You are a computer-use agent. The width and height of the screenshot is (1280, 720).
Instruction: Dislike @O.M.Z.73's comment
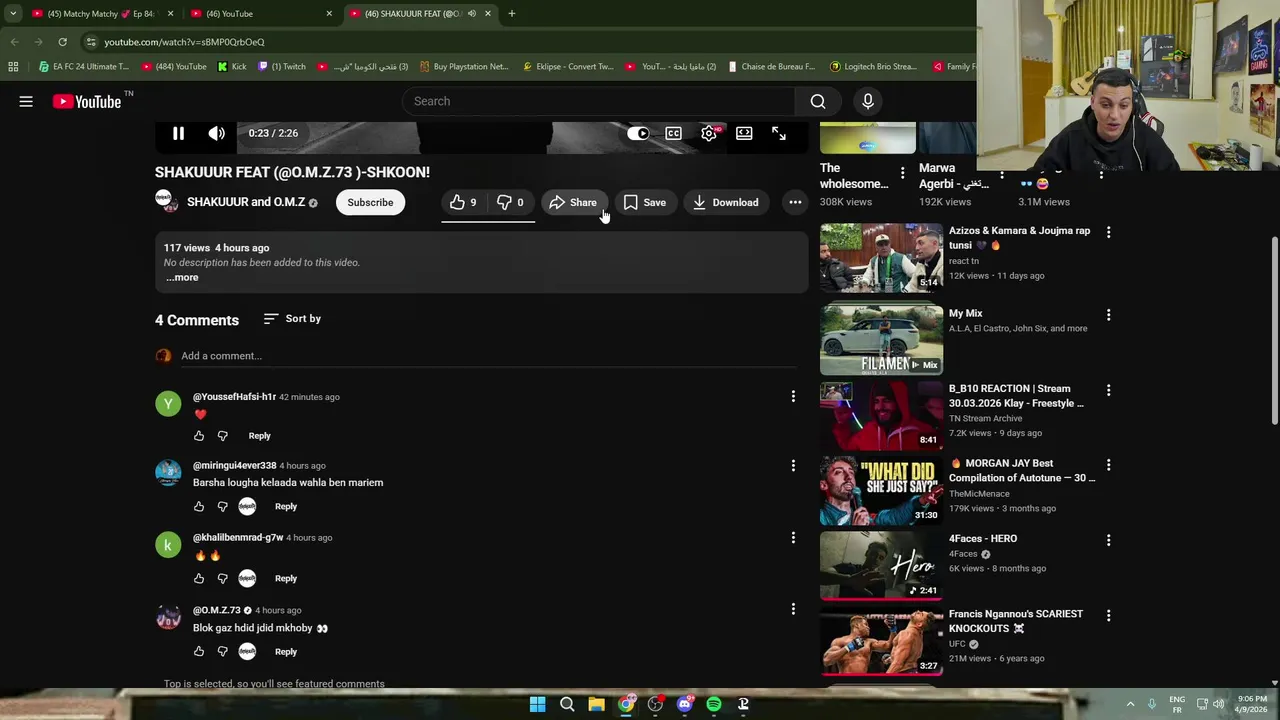[223, 651]
